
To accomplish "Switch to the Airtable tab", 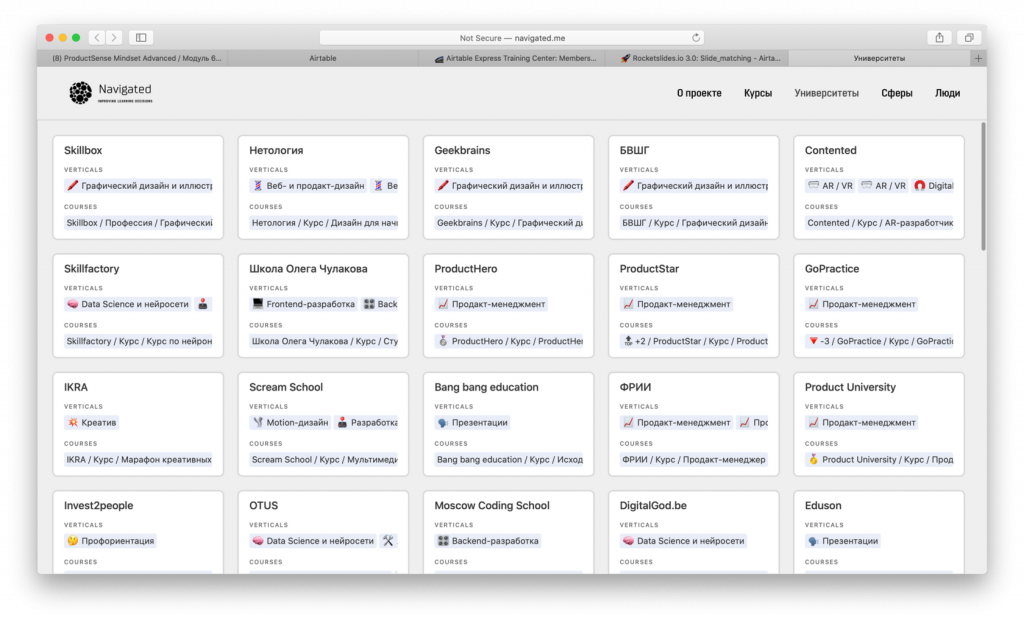I will 323,58.
